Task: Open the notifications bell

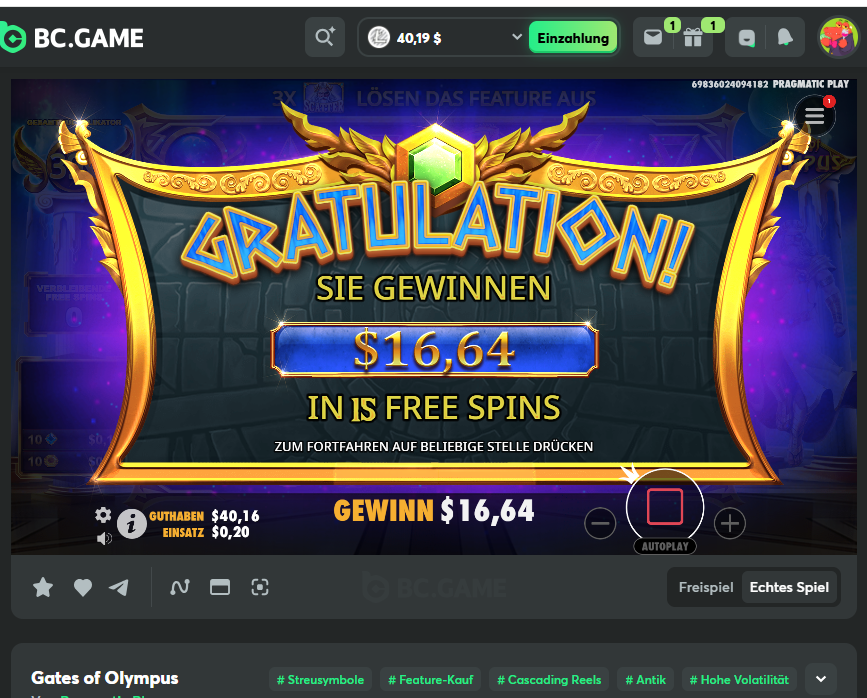Action: click(x=785, y=38)
